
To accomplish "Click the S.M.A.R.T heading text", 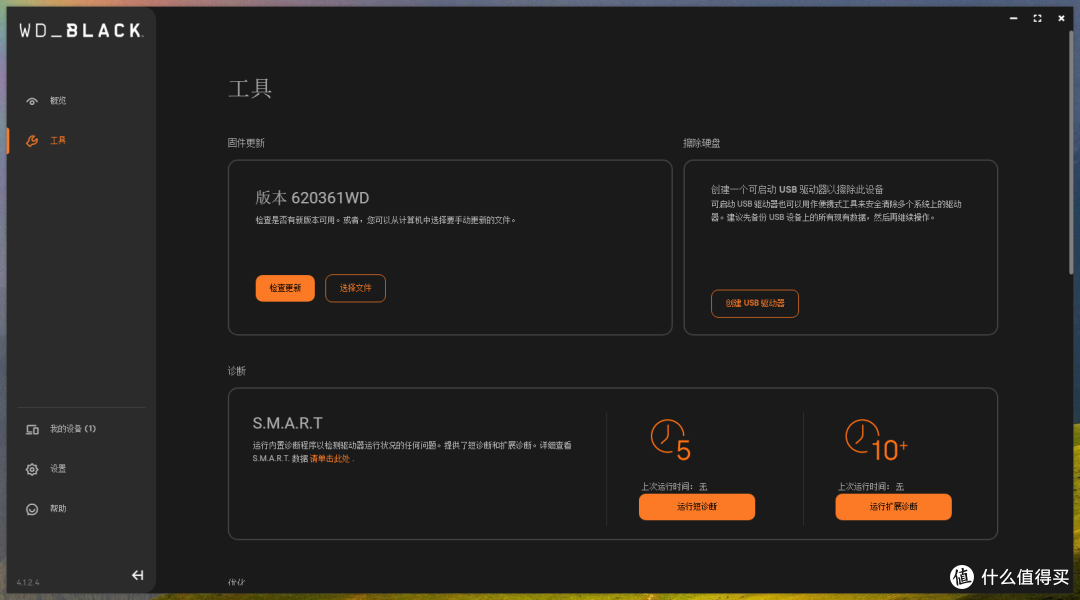I will (287, 423).
